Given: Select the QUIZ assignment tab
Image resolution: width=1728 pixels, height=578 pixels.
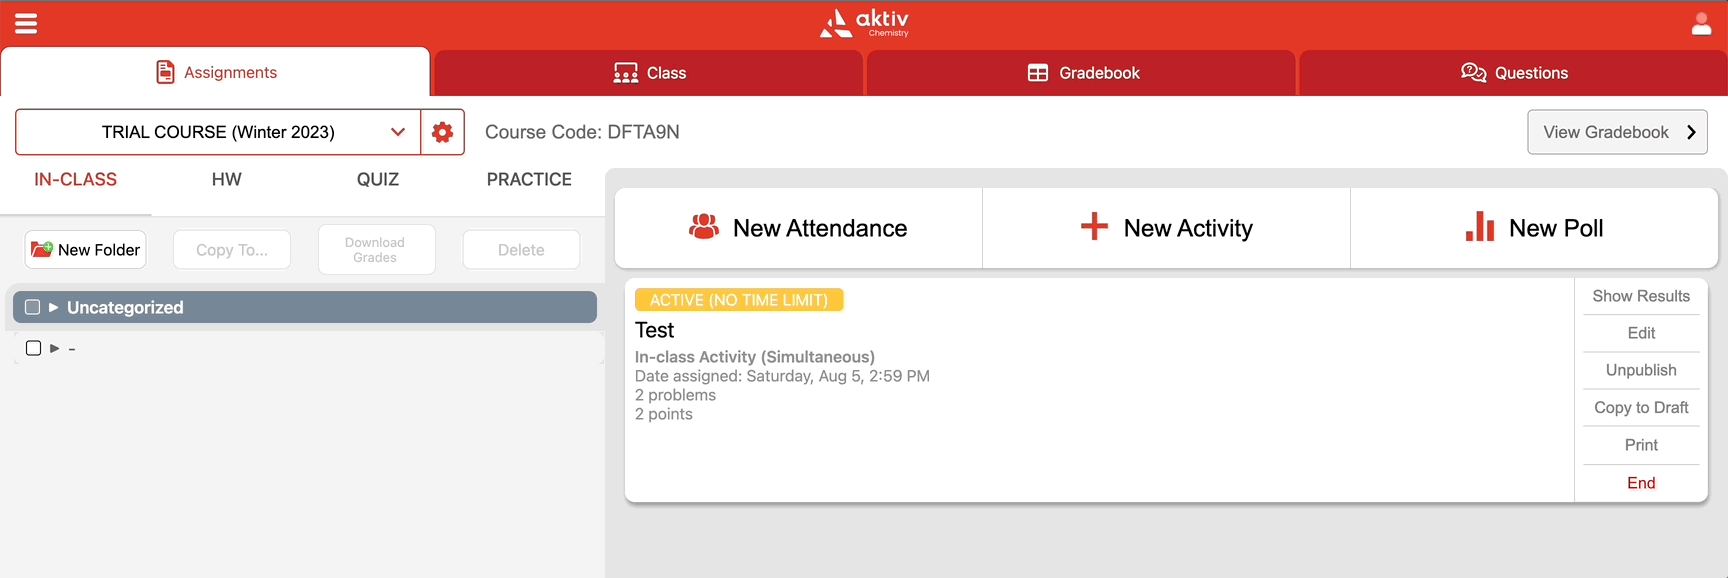Looking at the screenshot, I should [x=377, y=180].
